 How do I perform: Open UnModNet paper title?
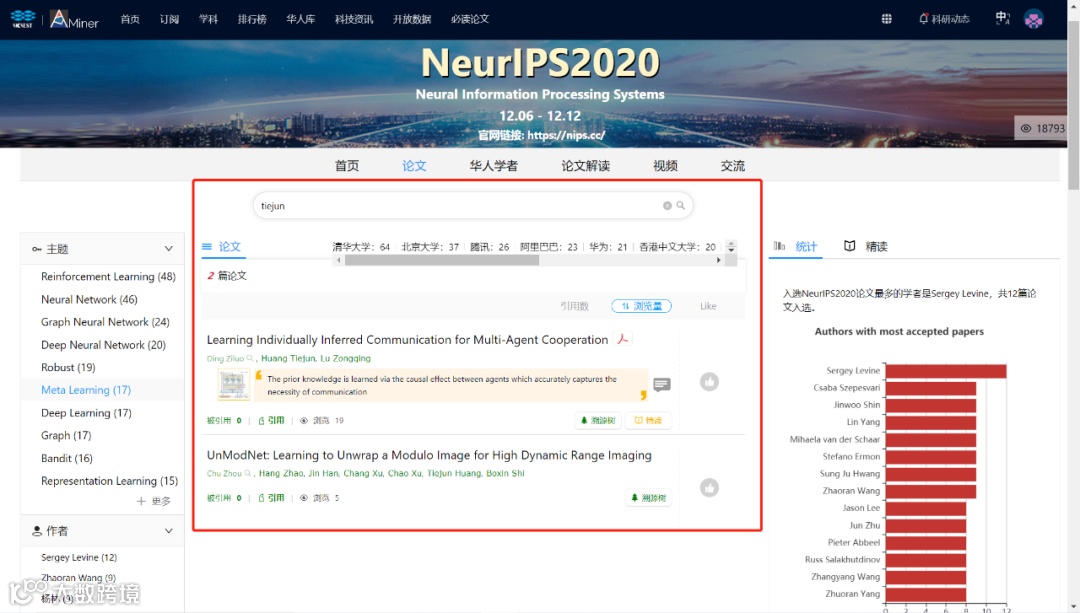pos(429,455)
